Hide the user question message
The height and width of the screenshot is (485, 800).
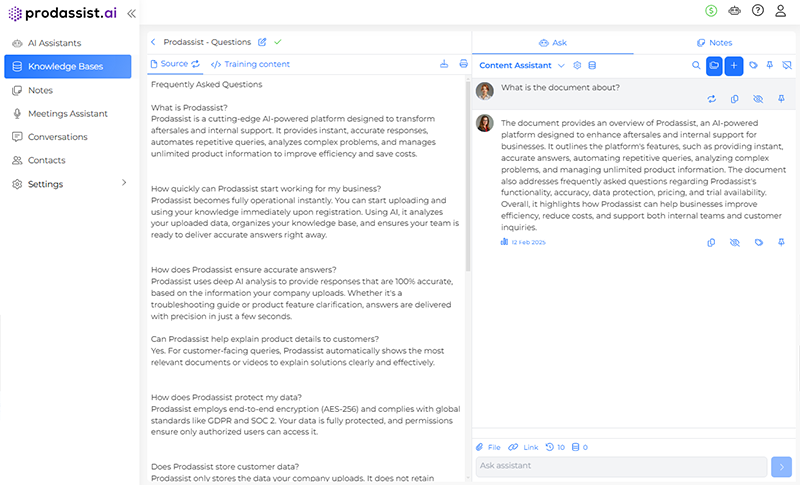click(757, 99)
